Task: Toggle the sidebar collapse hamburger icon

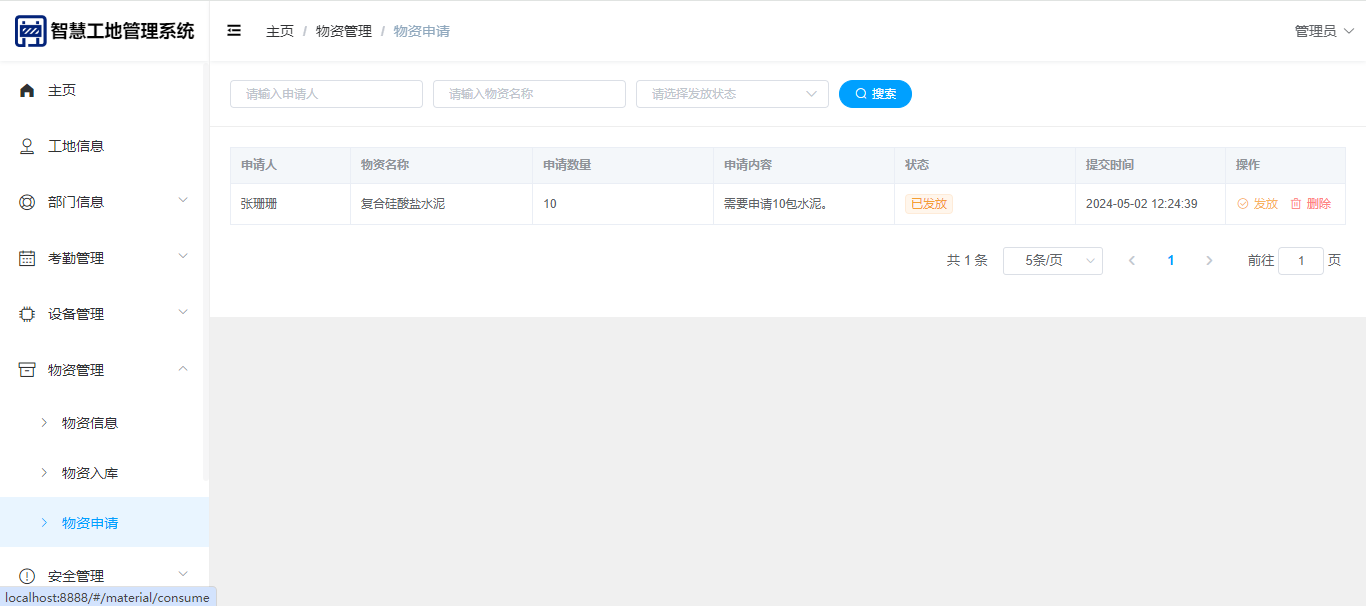Action: 234,31
